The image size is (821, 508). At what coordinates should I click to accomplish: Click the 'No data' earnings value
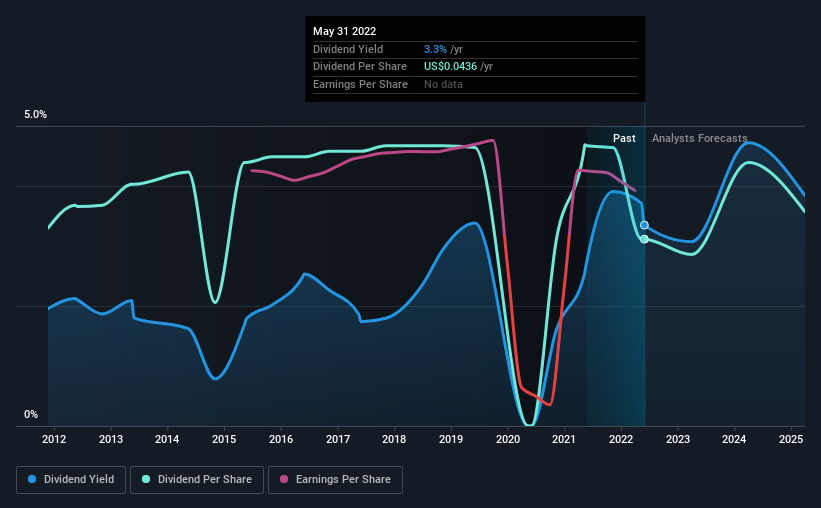coord(443,84)
